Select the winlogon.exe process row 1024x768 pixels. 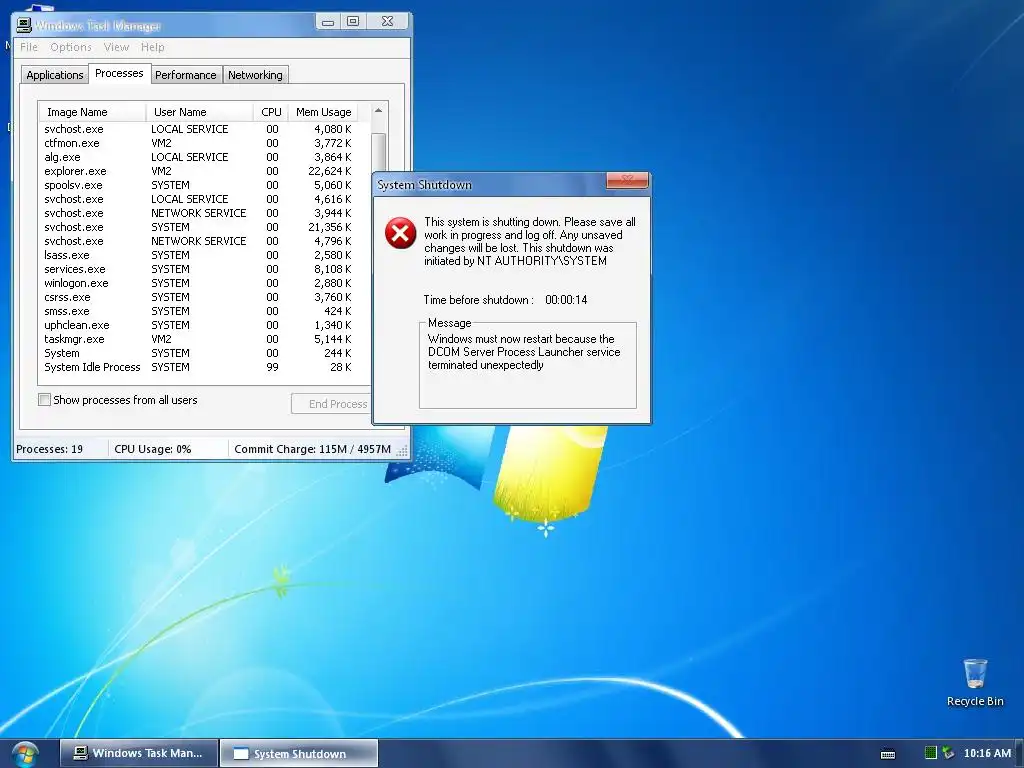click(198, 283)
